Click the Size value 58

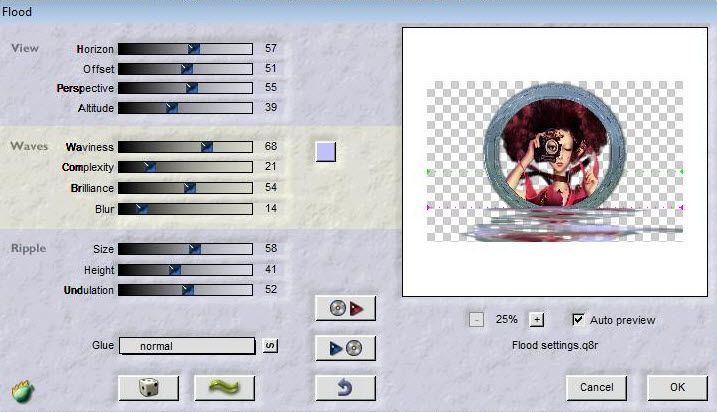(271, 248)
